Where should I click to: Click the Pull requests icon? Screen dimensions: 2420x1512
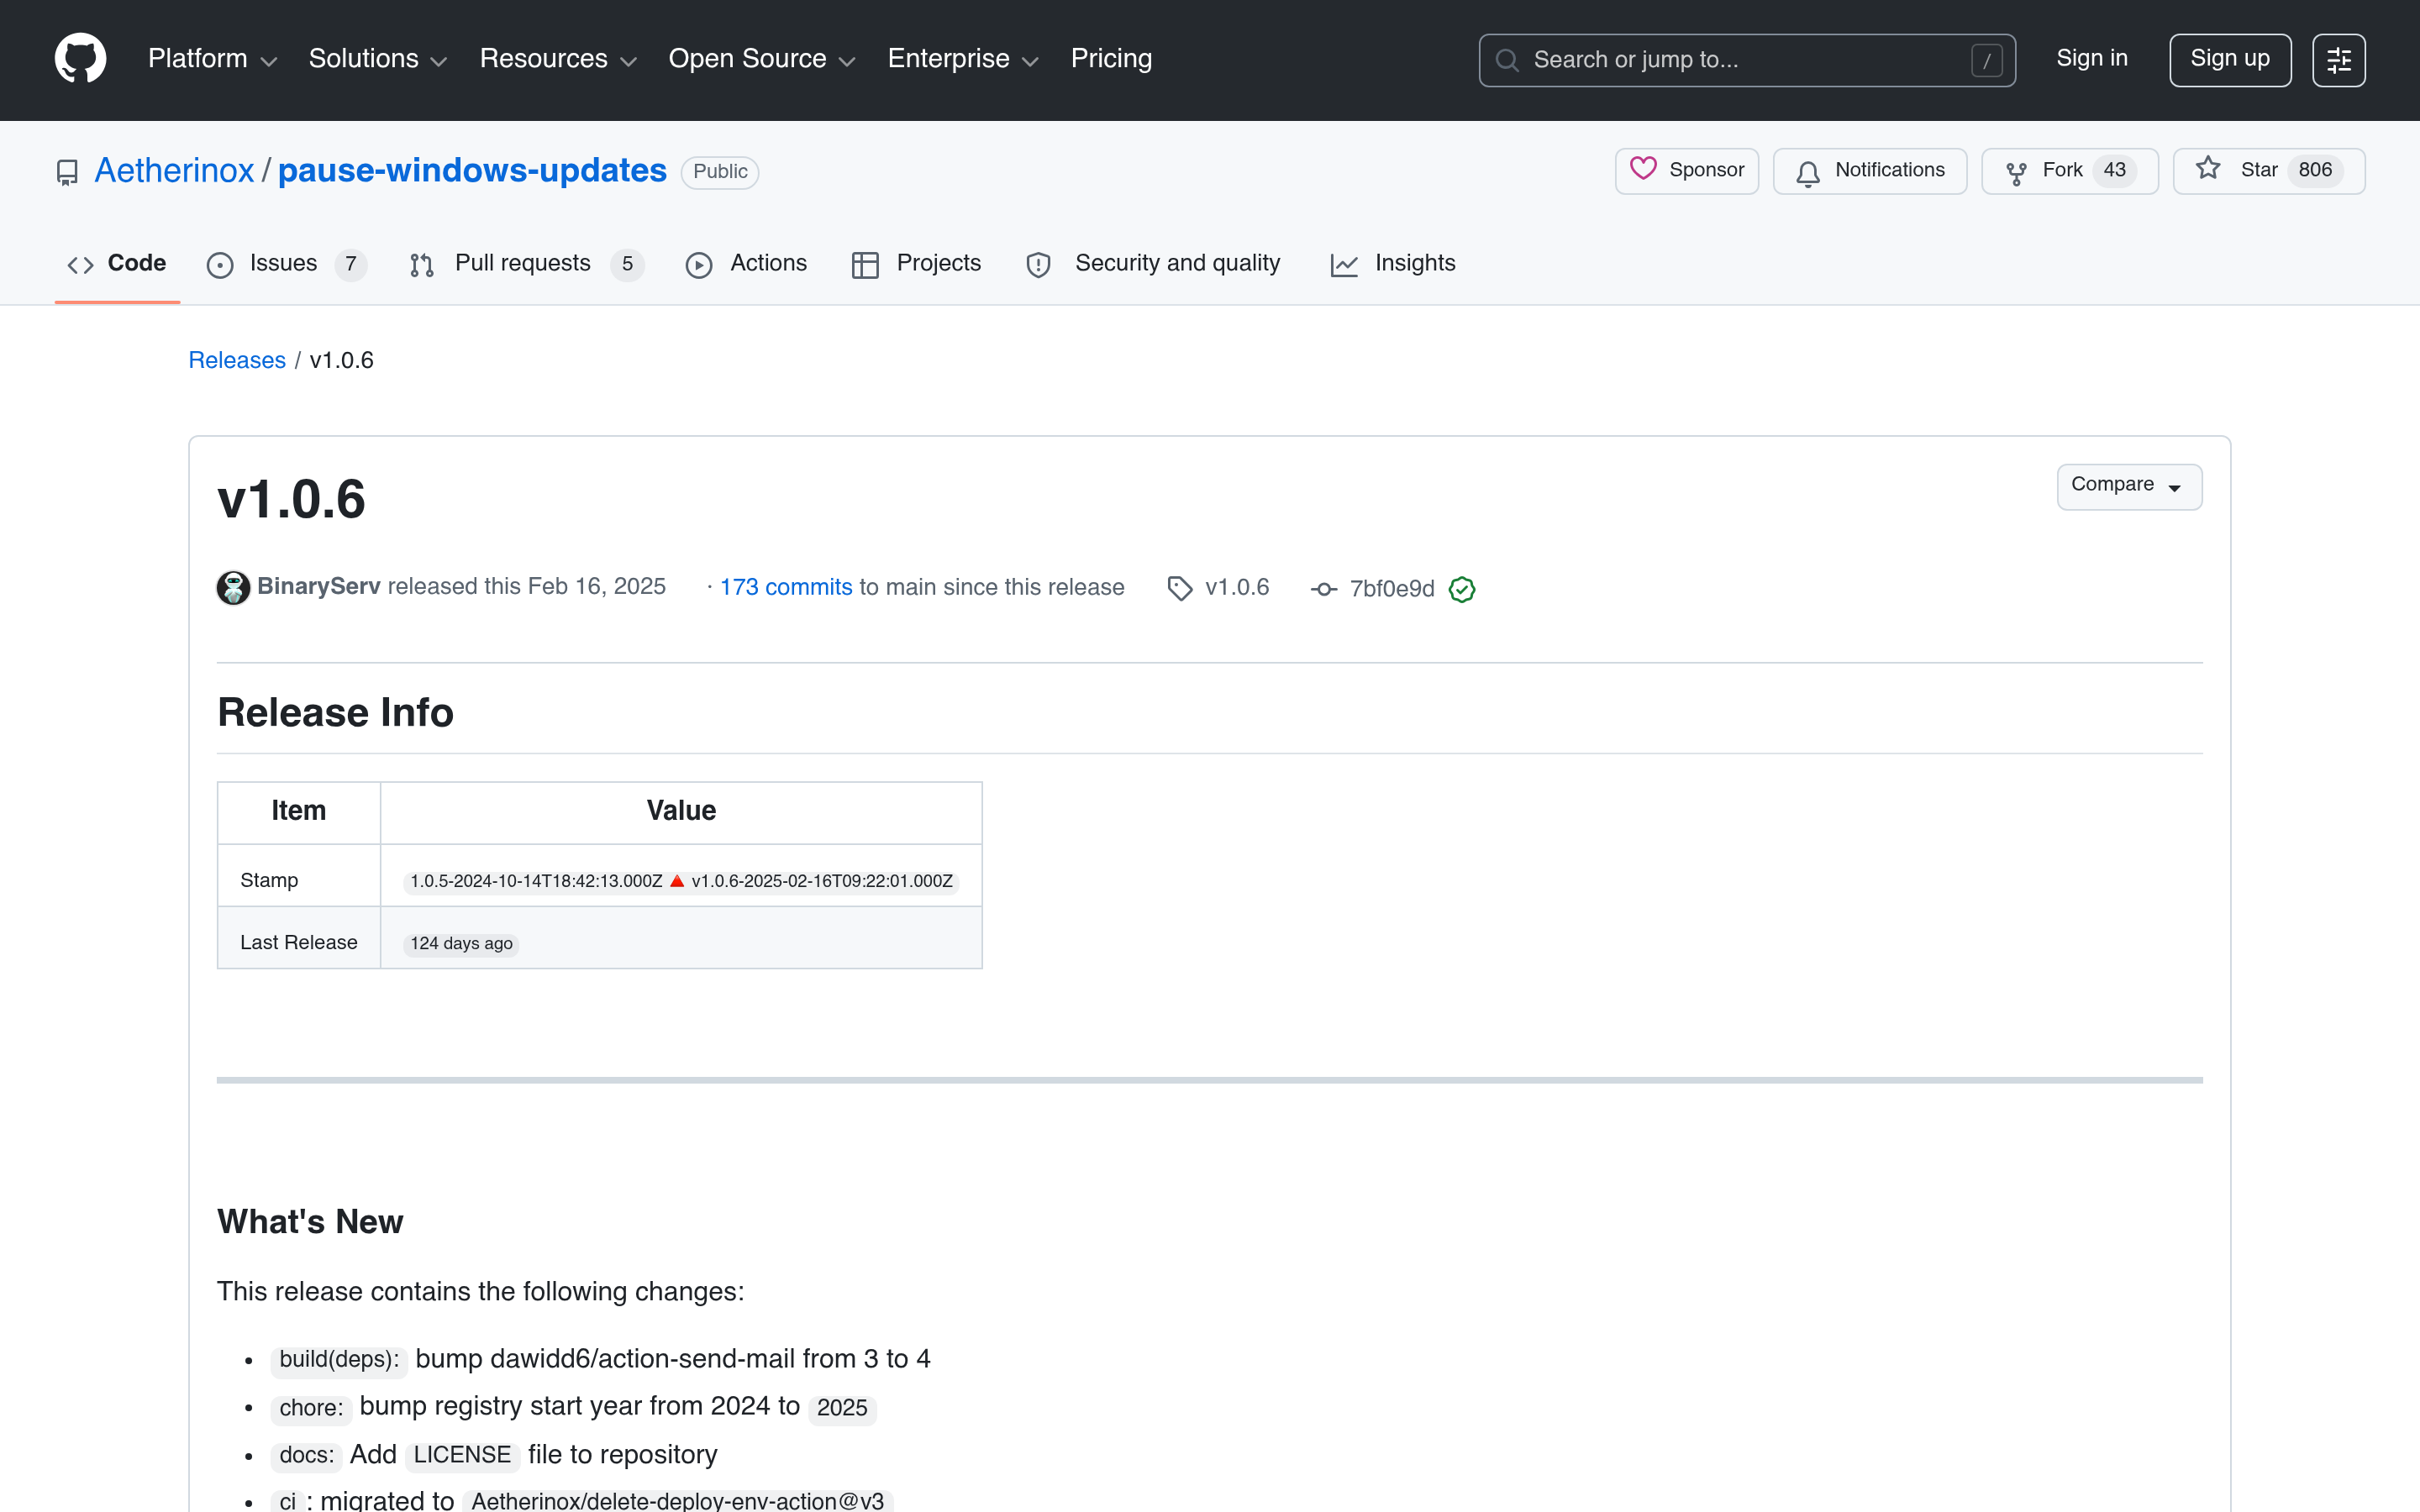click(x=421, y=265)
